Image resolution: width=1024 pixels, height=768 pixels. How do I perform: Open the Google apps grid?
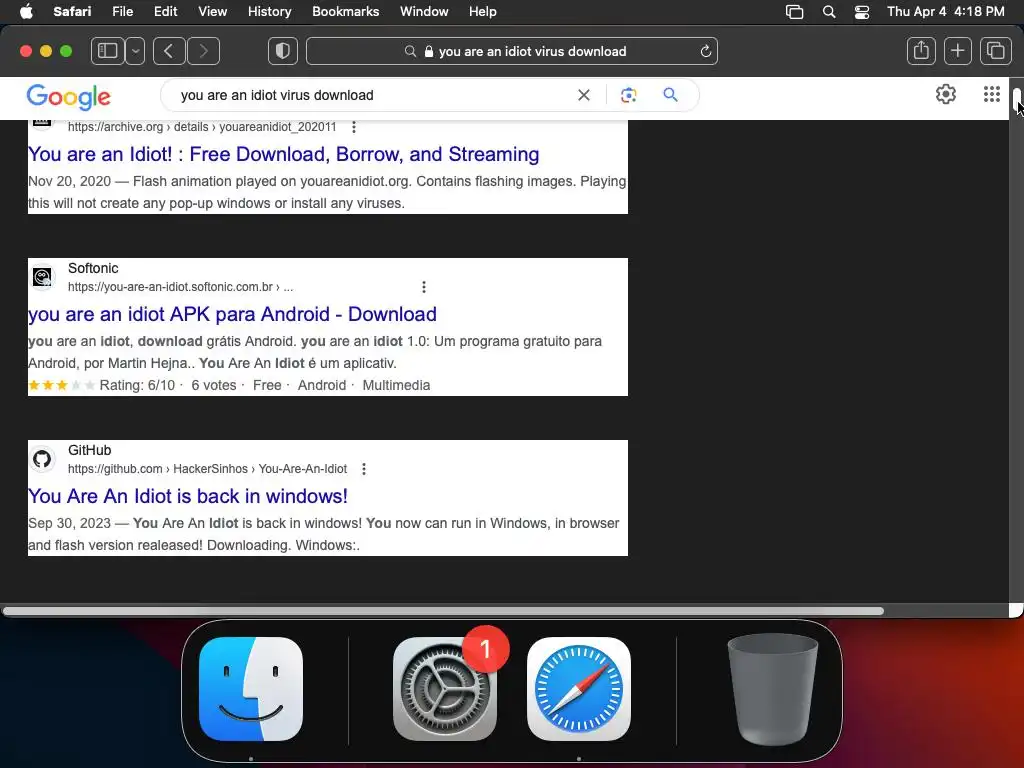pos(991,94)
